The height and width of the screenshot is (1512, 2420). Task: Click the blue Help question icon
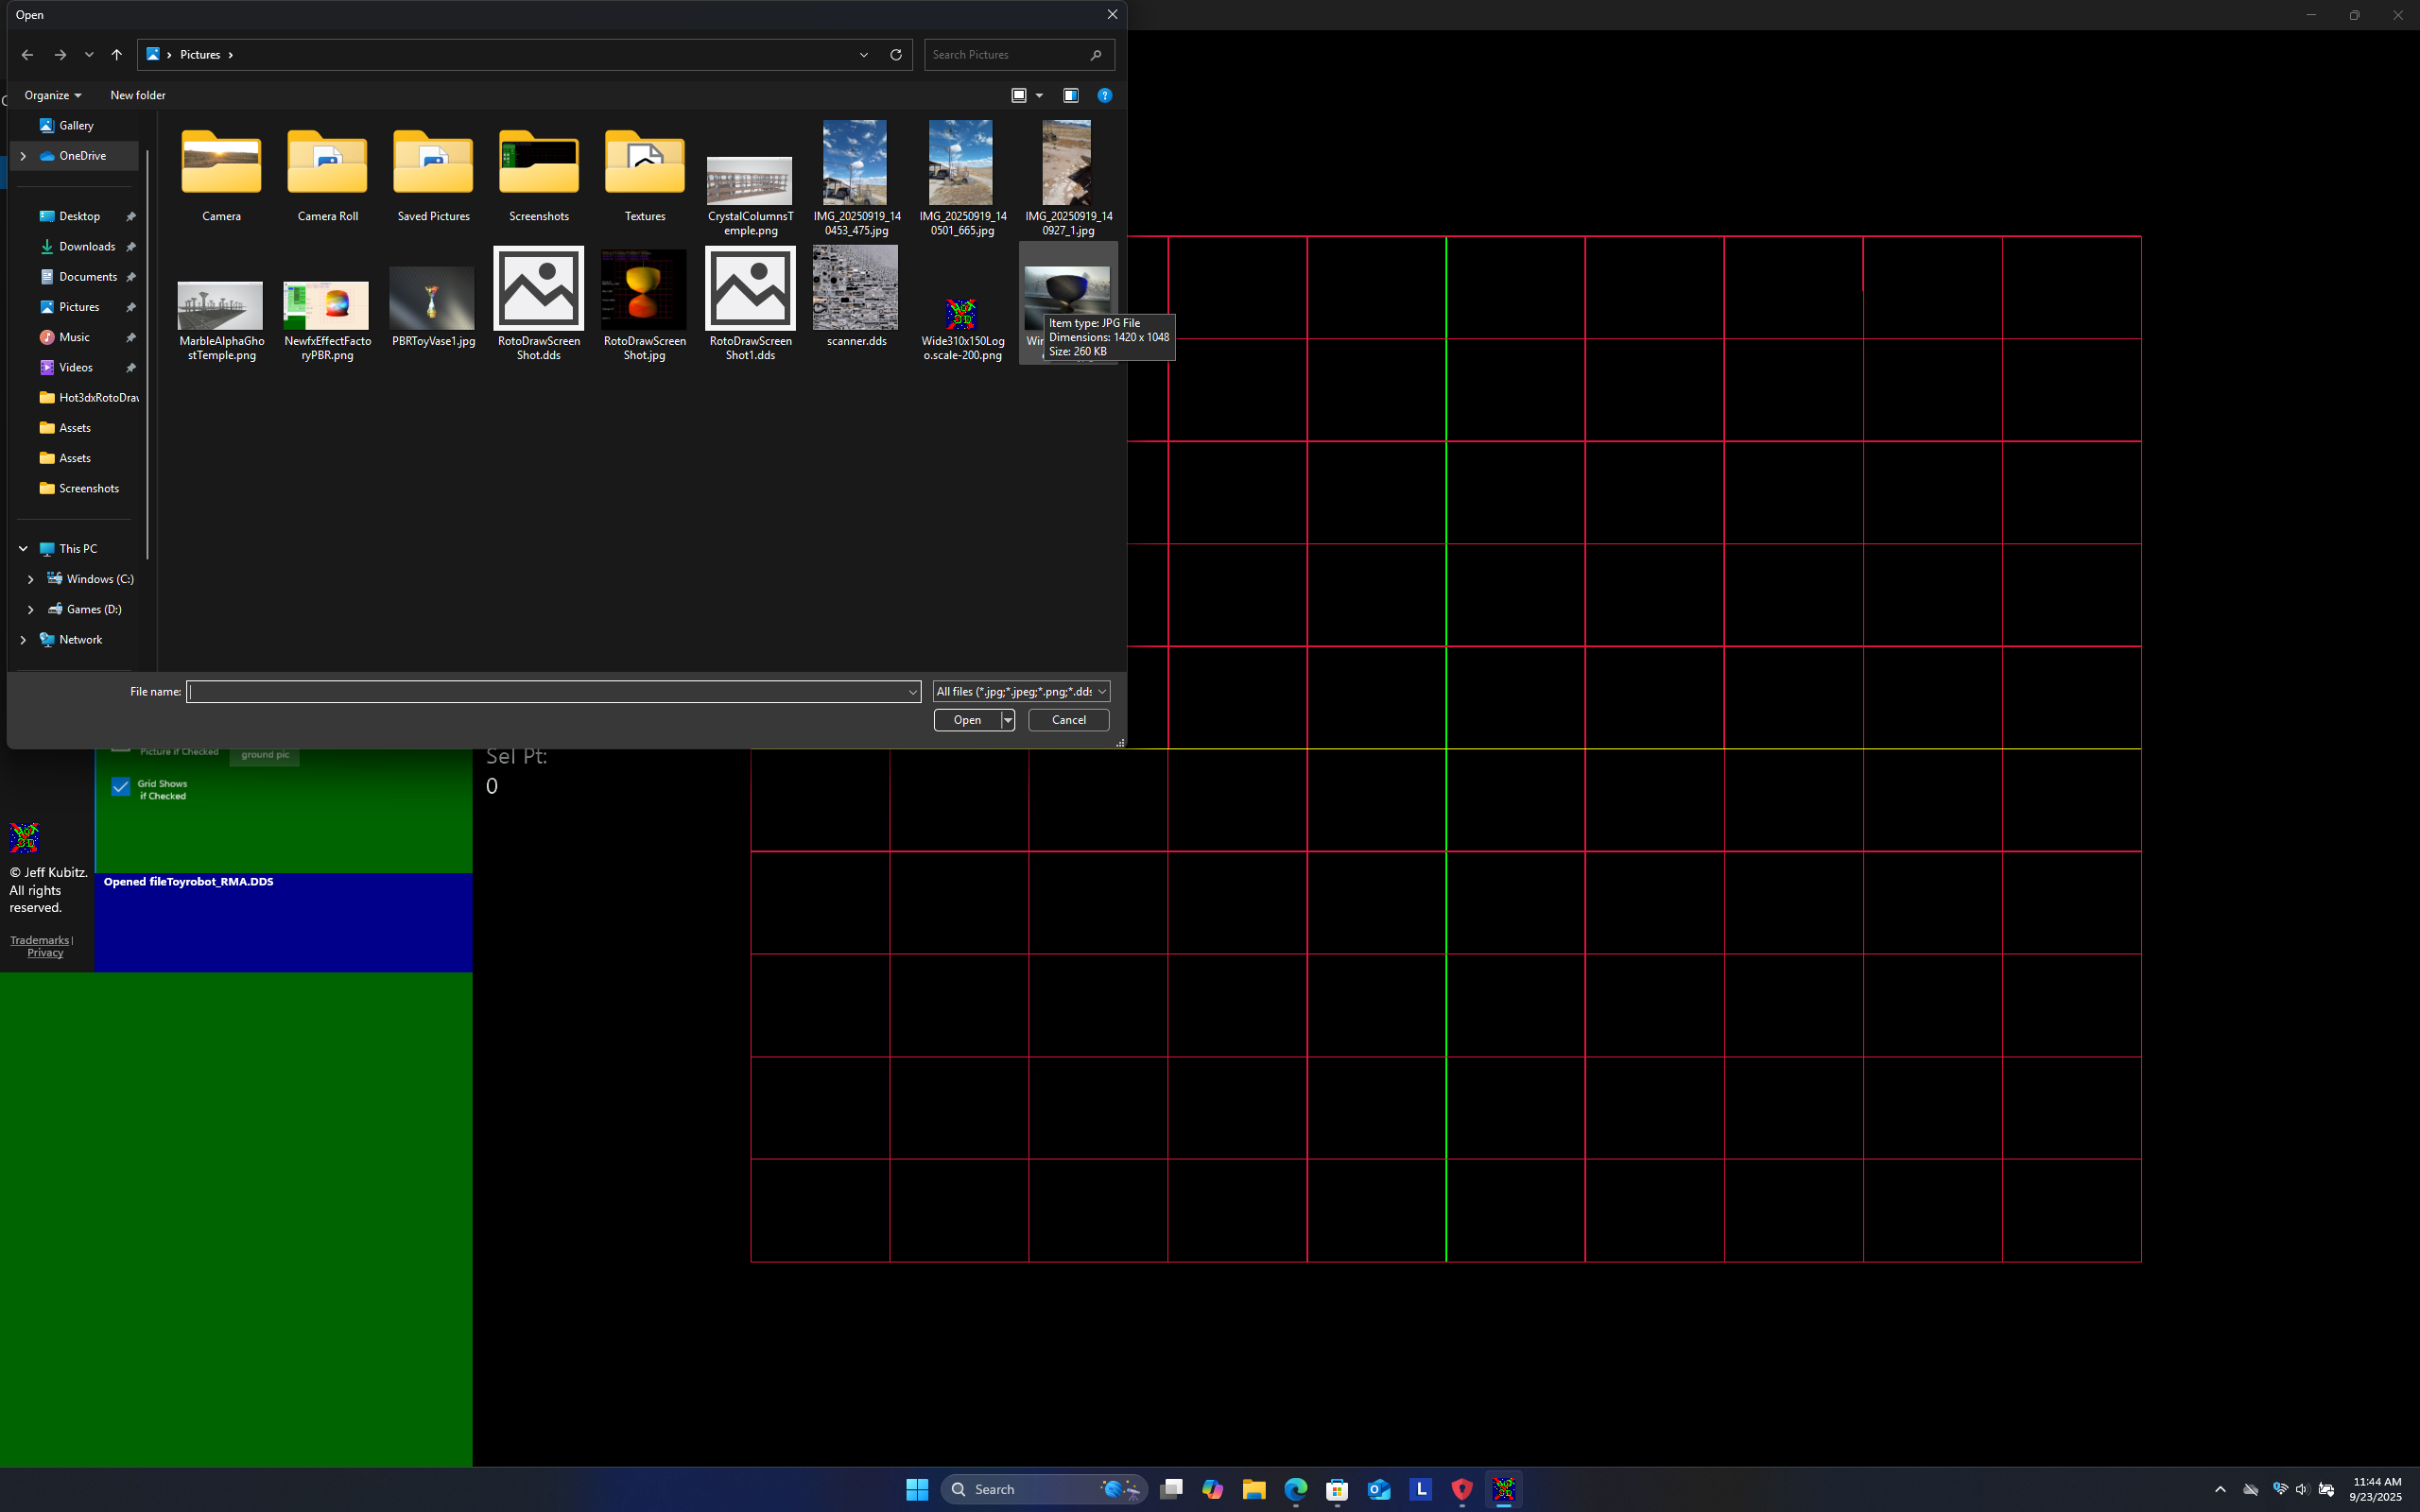1104,95
